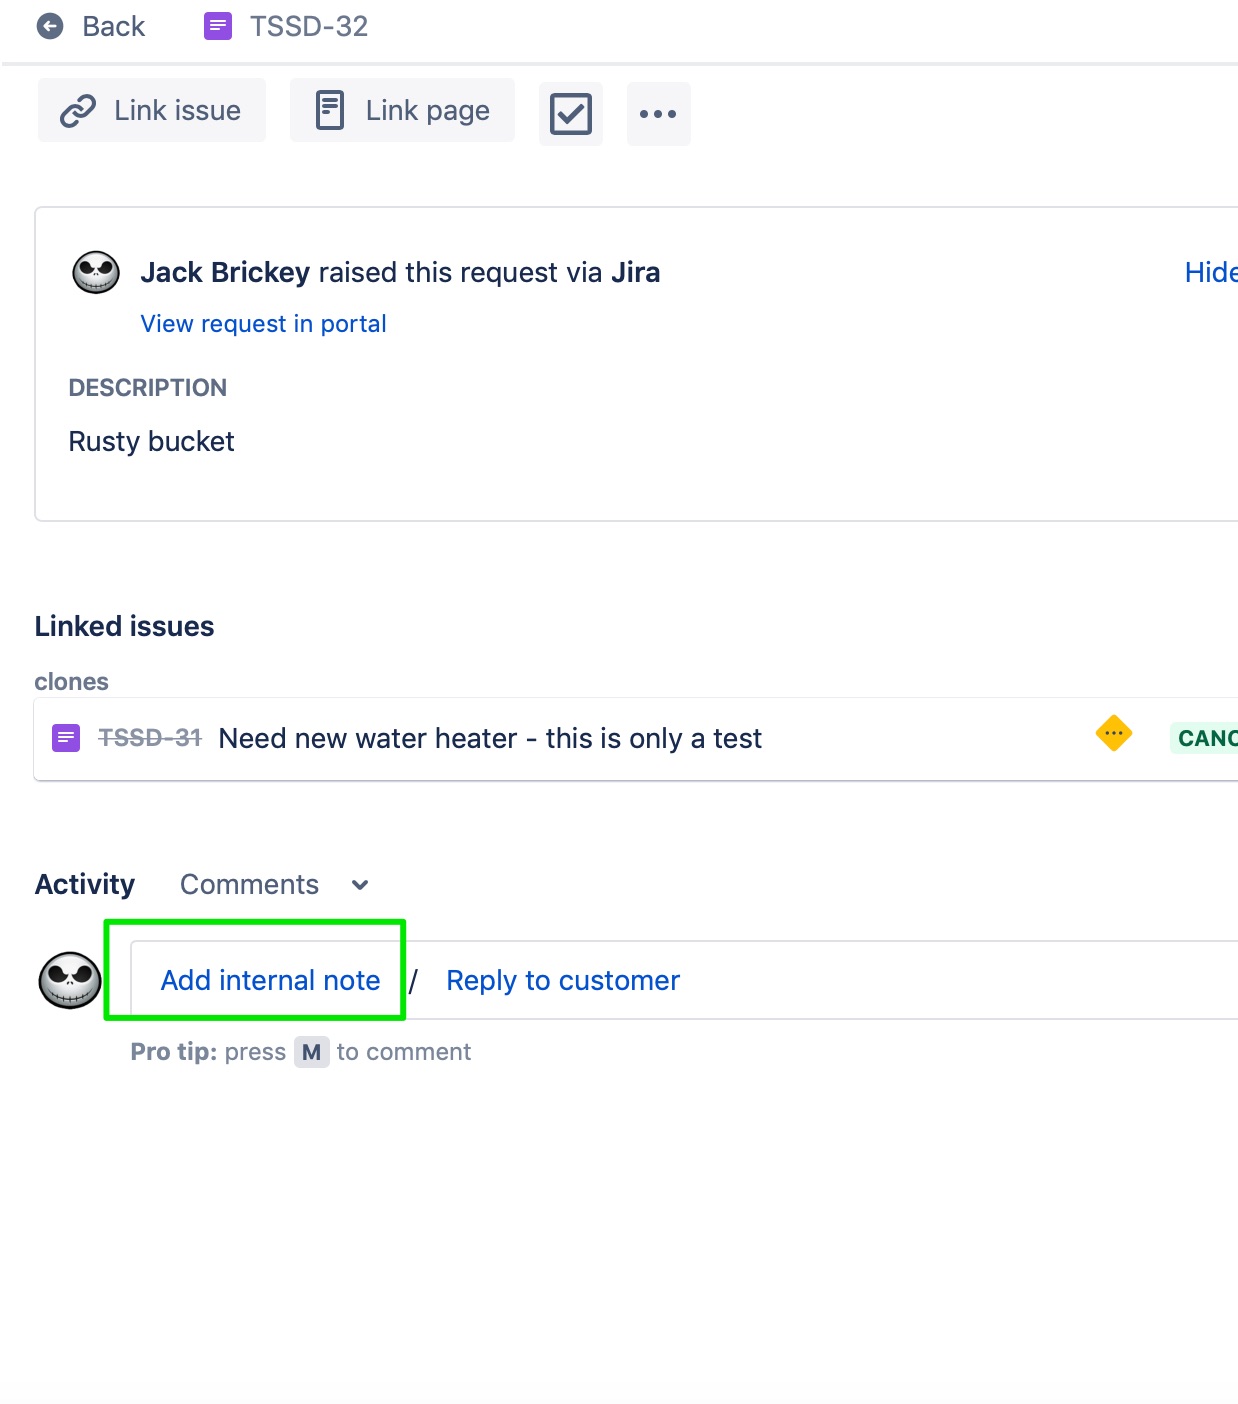Switch to Add internal note
The image size is (1238, 1404).
[270, 980]
